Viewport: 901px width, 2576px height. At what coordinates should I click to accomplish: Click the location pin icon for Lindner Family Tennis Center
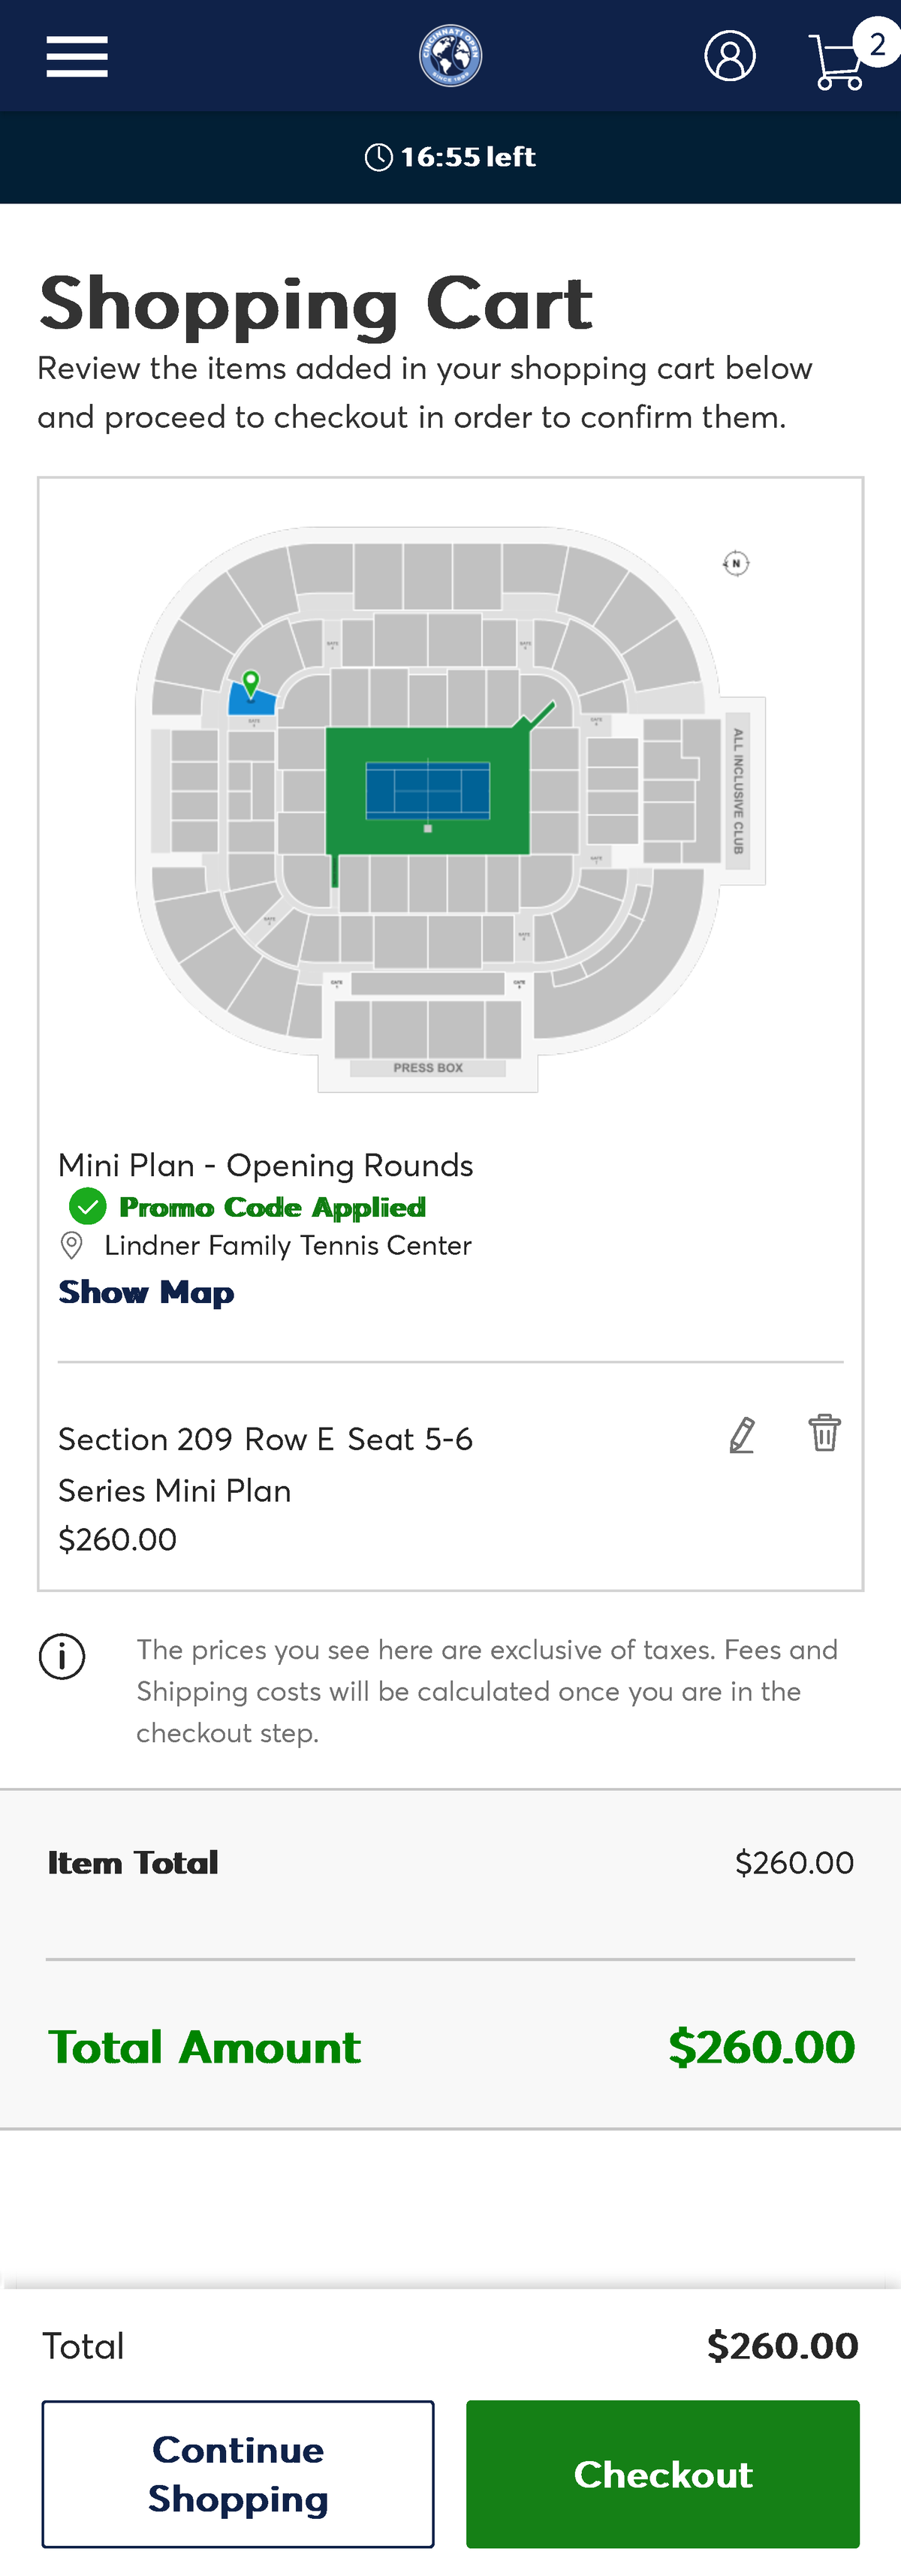71,1245
